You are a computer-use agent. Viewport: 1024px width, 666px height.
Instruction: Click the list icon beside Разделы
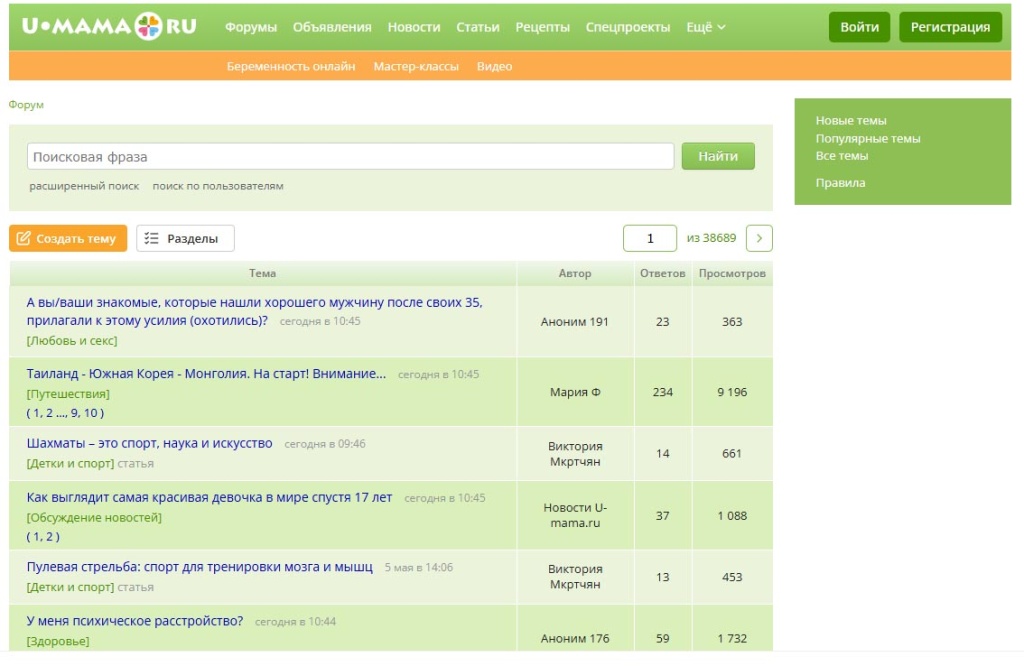tap(152, 238)
